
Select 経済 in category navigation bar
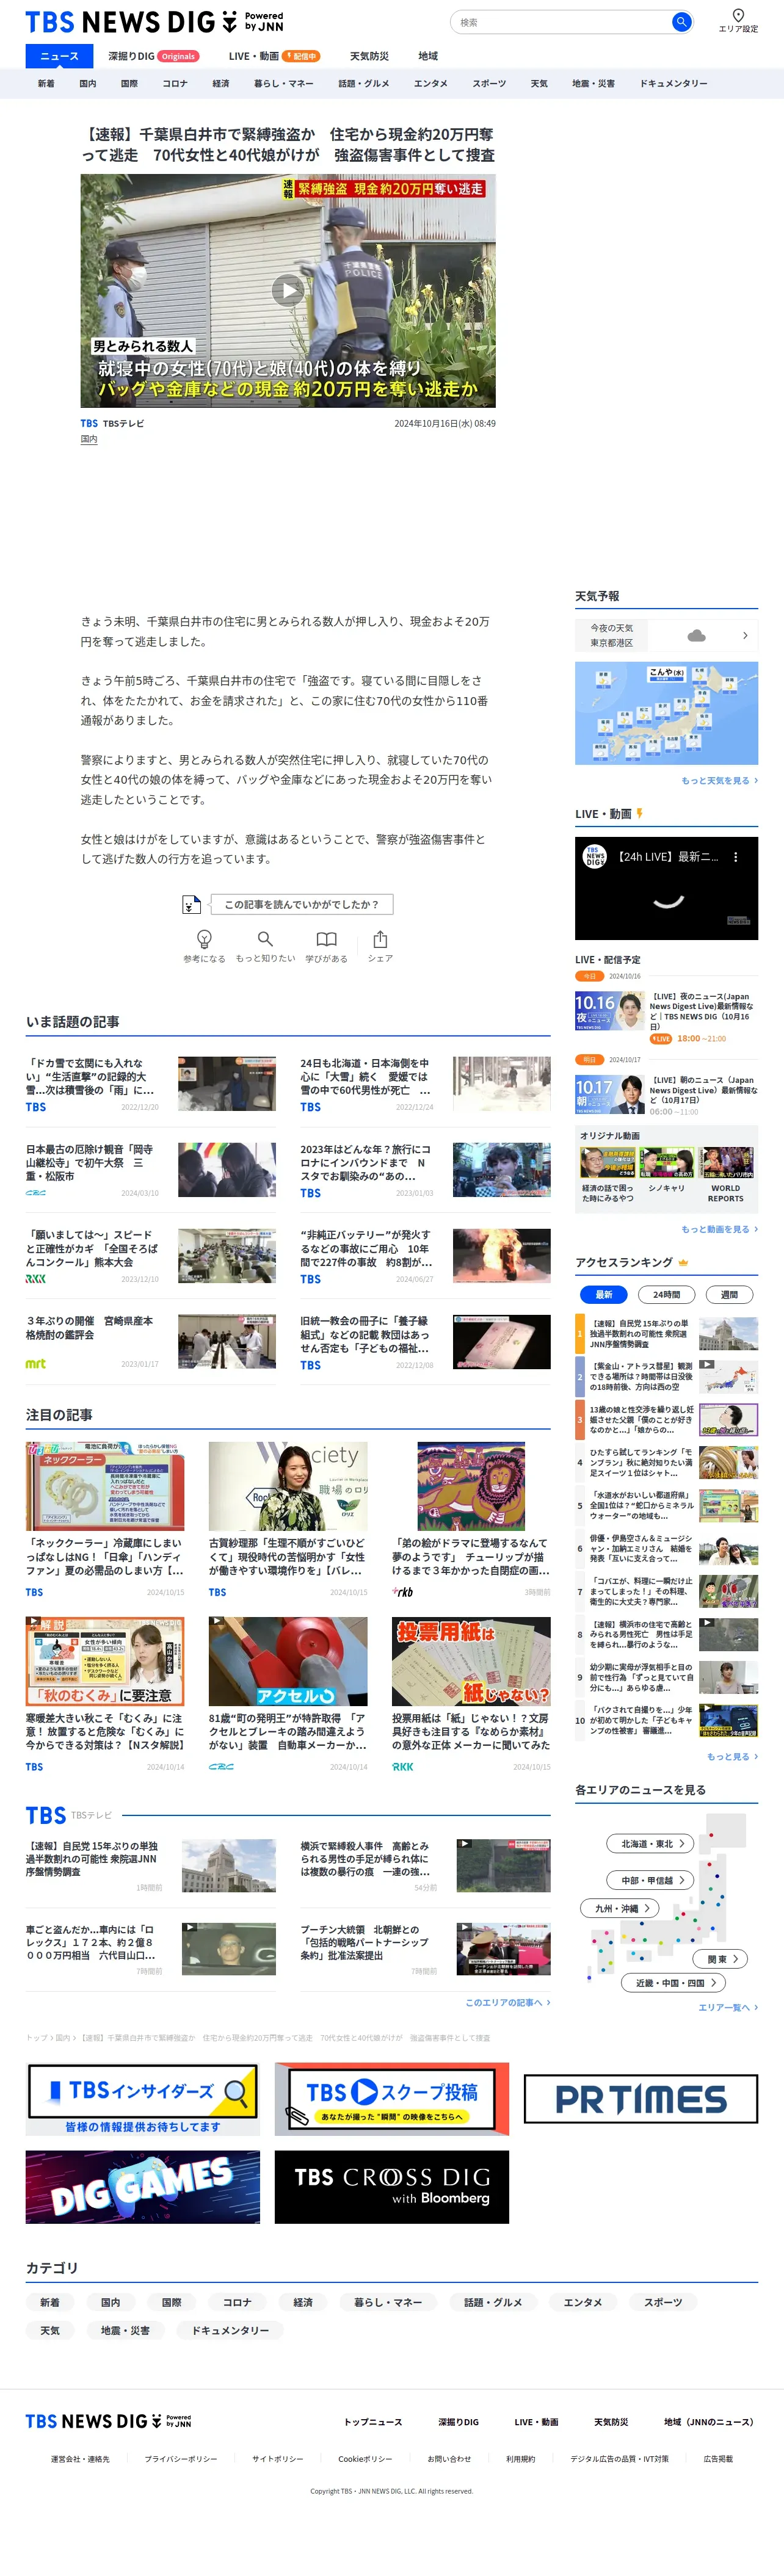click(221, 84)
